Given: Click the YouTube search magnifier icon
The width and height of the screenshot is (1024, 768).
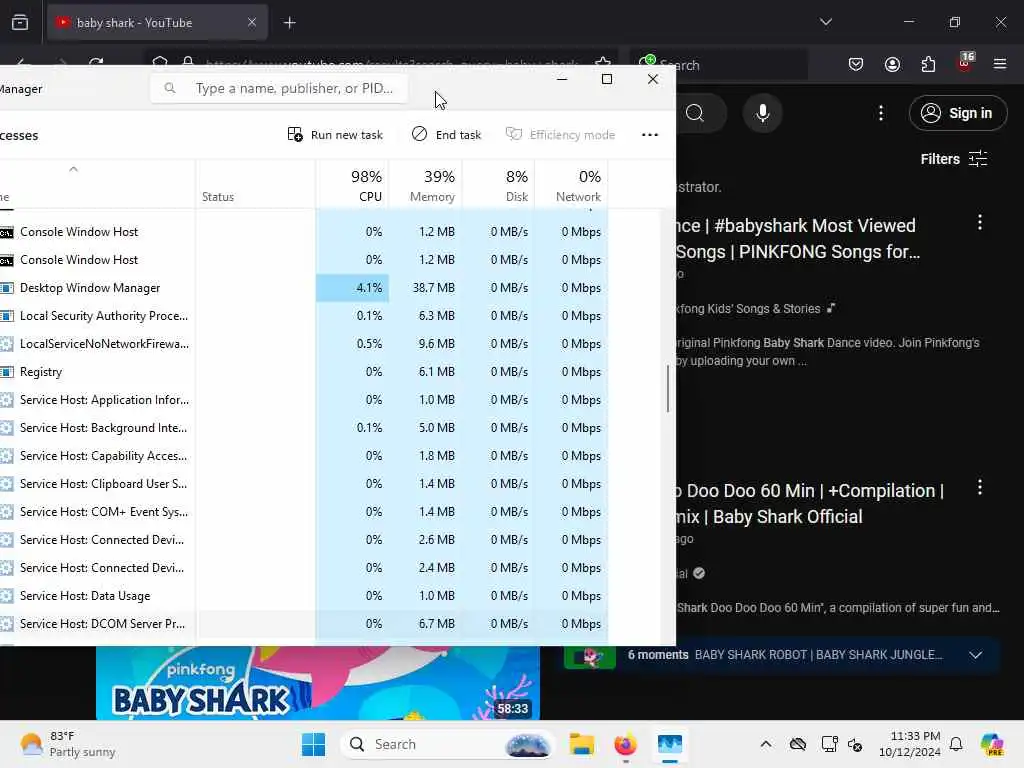Looking at the screenshot, I should click(695, 113).
